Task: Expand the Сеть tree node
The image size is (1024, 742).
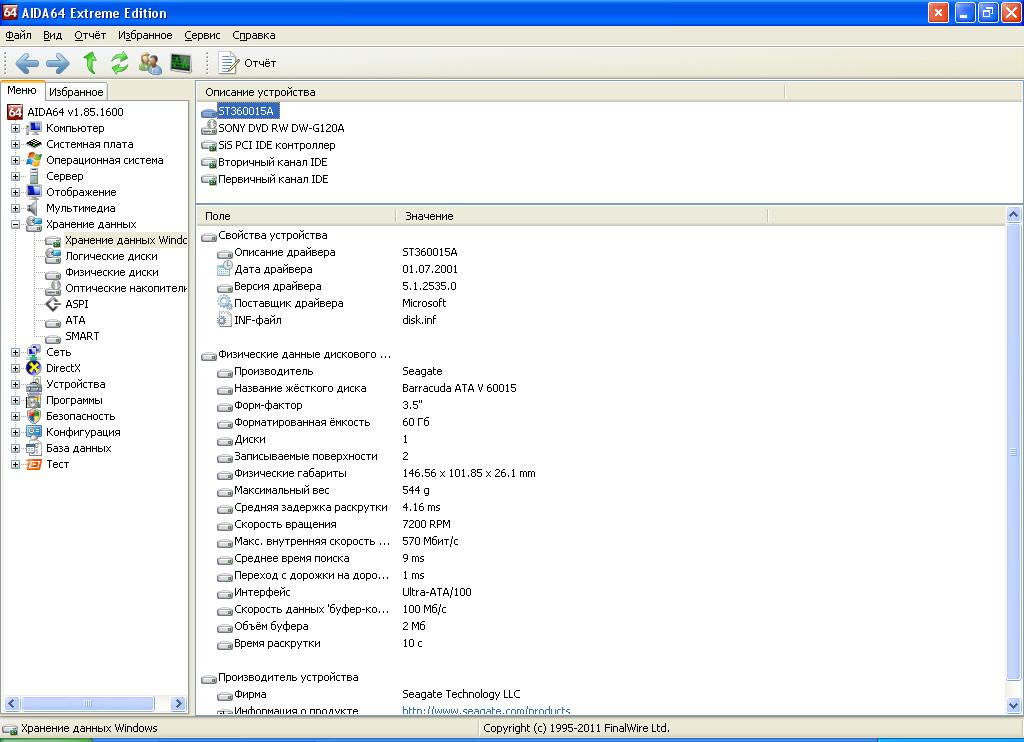Action: click(15, 352)
